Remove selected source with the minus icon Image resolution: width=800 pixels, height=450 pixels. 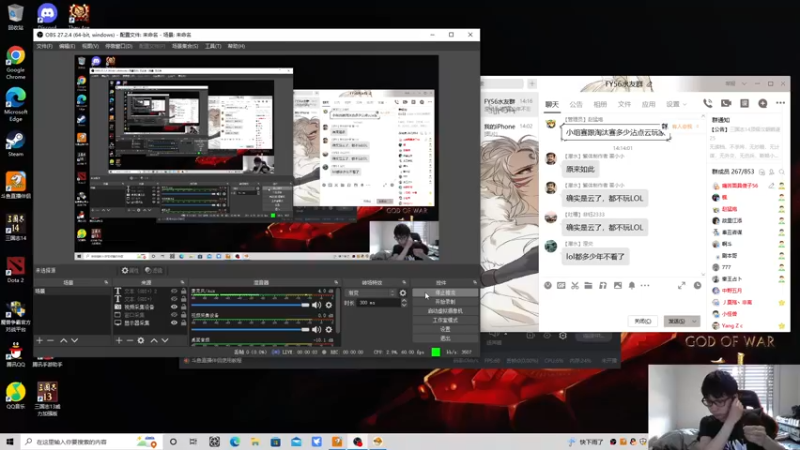click(x=130, y=340)
